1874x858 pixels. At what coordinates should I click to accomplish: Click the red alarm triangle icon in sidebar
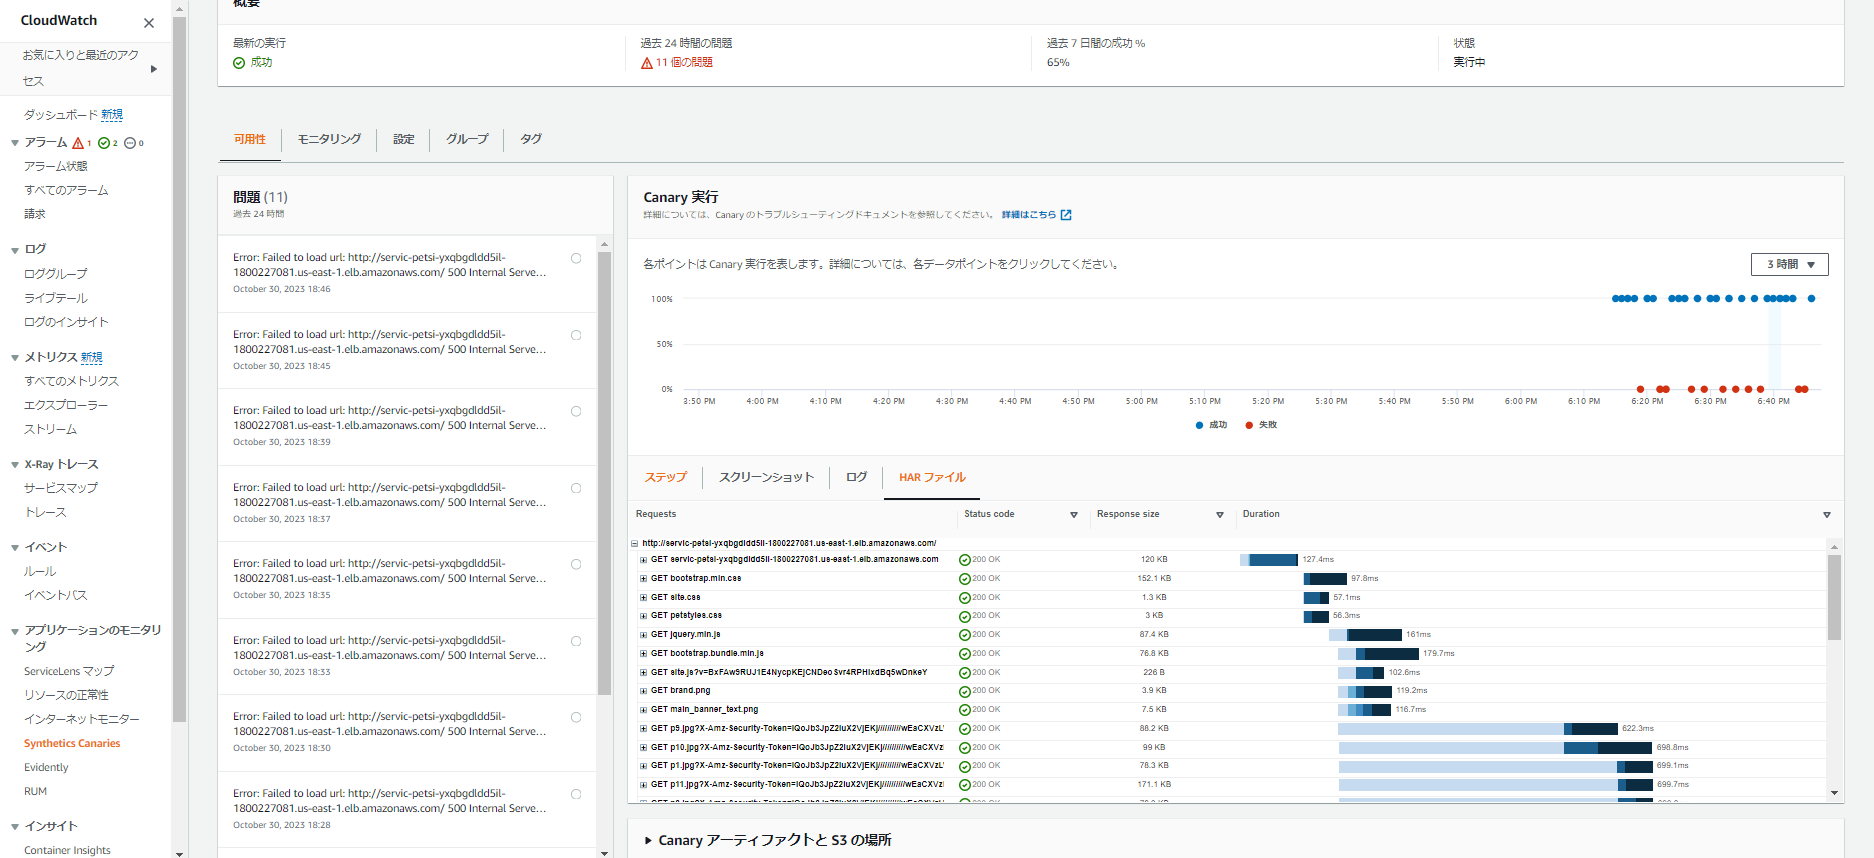(x=78, y=143)
